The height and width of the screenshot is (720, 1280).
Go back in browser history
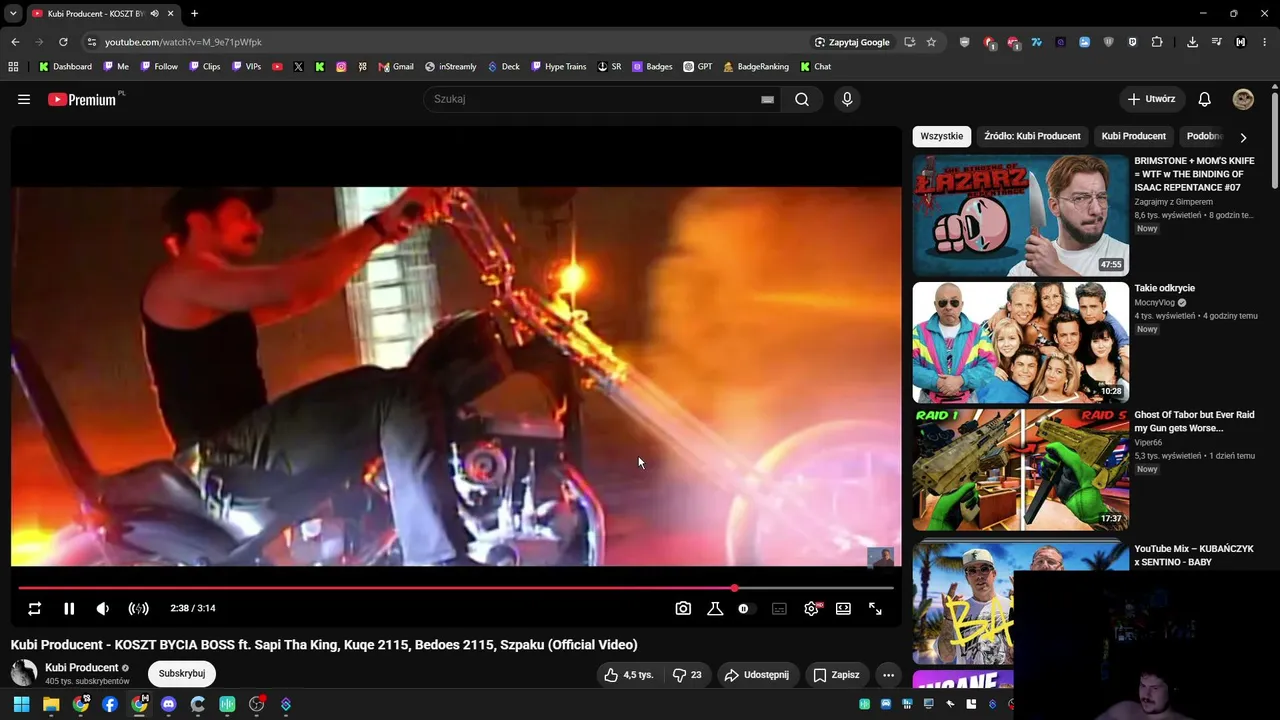[x=15, y=42]
